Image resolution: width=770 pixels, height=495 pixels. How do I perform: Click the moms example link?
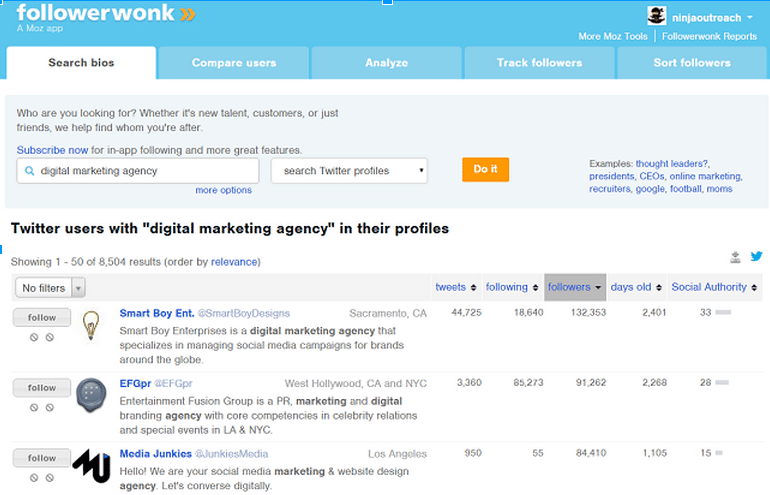pos(719,189)
